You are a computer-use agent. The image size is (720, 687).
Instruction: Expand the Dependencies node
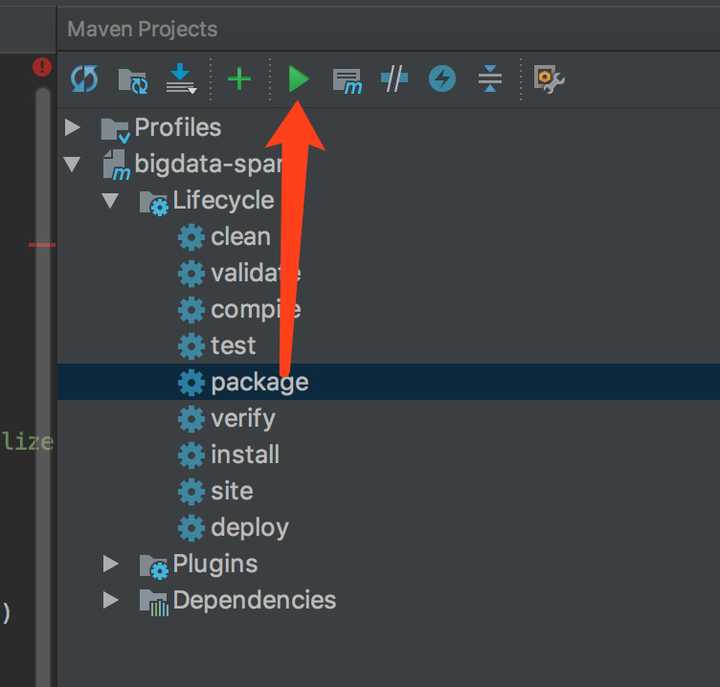(110, 600)
